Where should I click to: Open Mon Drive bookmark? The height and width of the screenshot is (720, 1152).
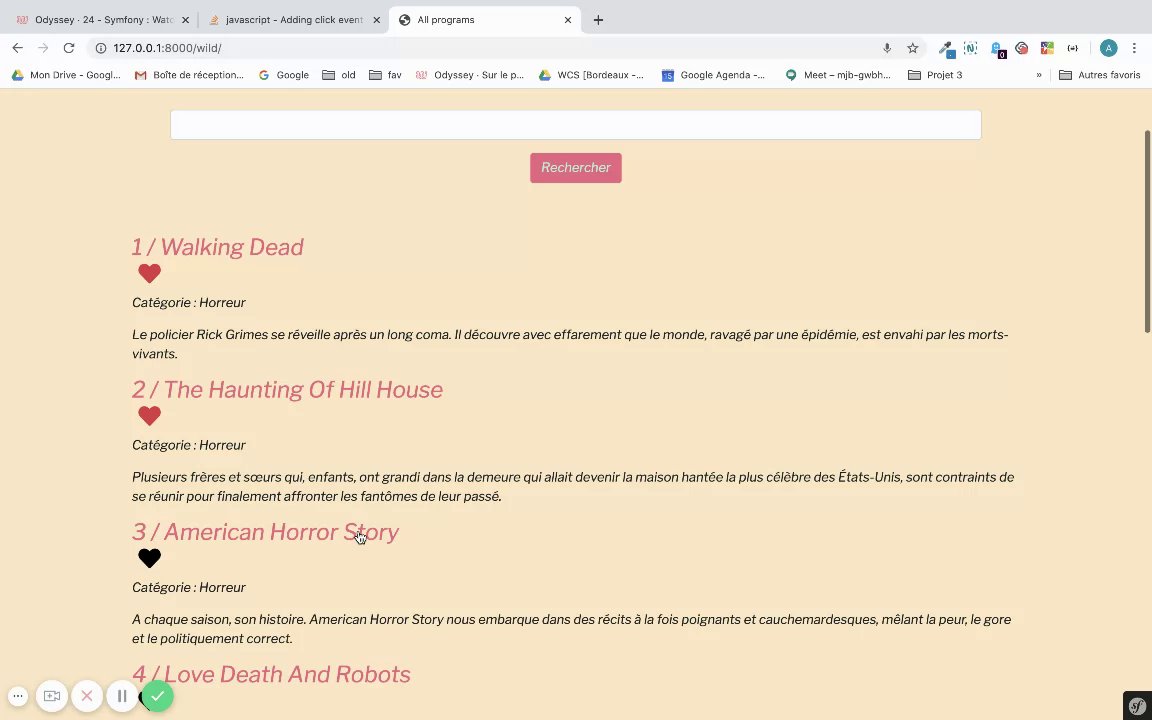click(x=66, y=75)
